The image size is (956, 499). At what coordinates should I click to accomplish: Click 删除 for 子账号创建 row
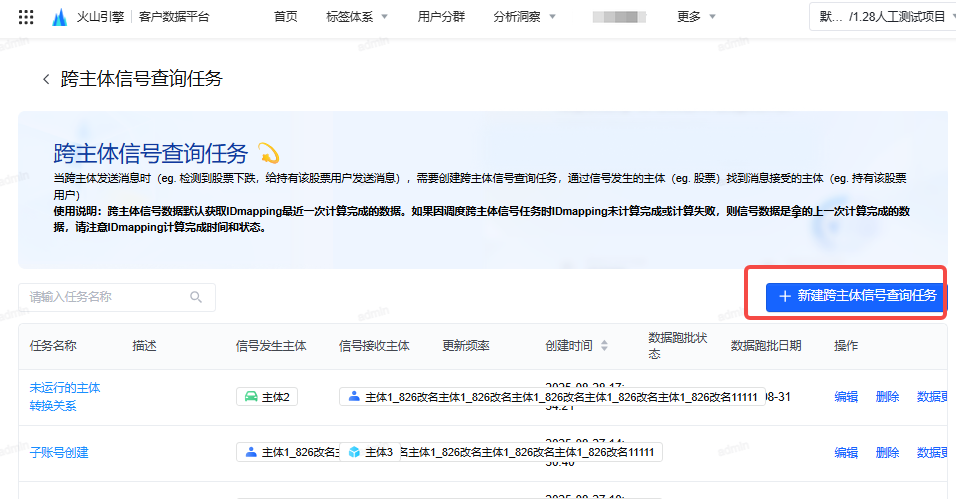coord(887,453)
